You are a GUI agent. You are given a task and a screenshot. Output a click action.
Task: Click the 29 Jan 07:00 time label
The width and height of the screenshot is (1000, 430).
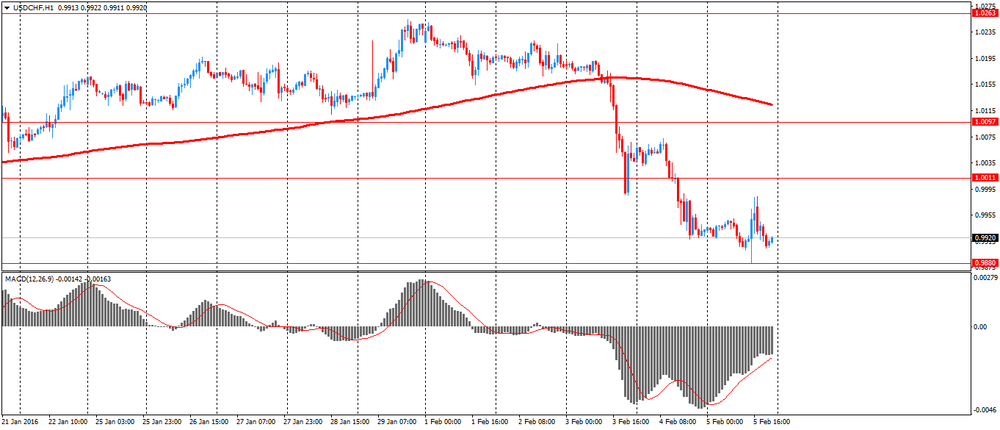[397, 422]
